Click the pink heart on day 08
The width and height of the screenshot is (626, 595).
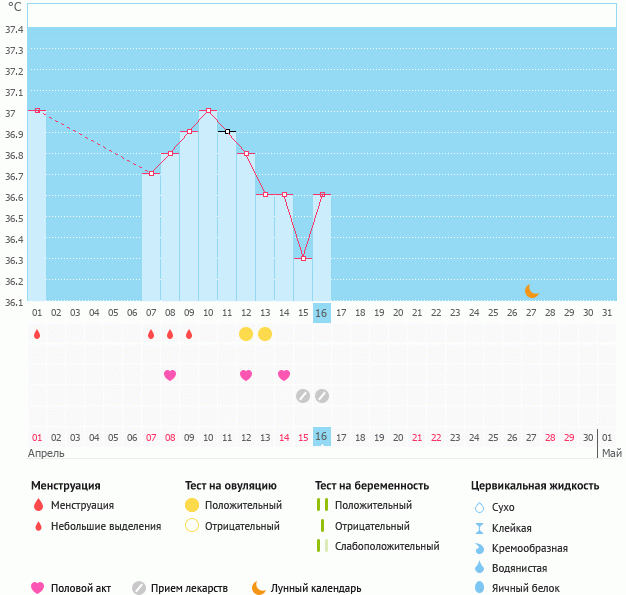[x=170, y=375]
